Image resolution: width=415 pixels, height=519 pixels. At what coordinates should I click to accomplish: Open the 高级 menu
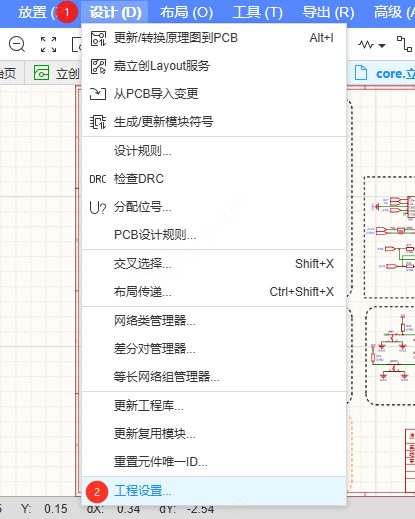(x=393, y=13)
